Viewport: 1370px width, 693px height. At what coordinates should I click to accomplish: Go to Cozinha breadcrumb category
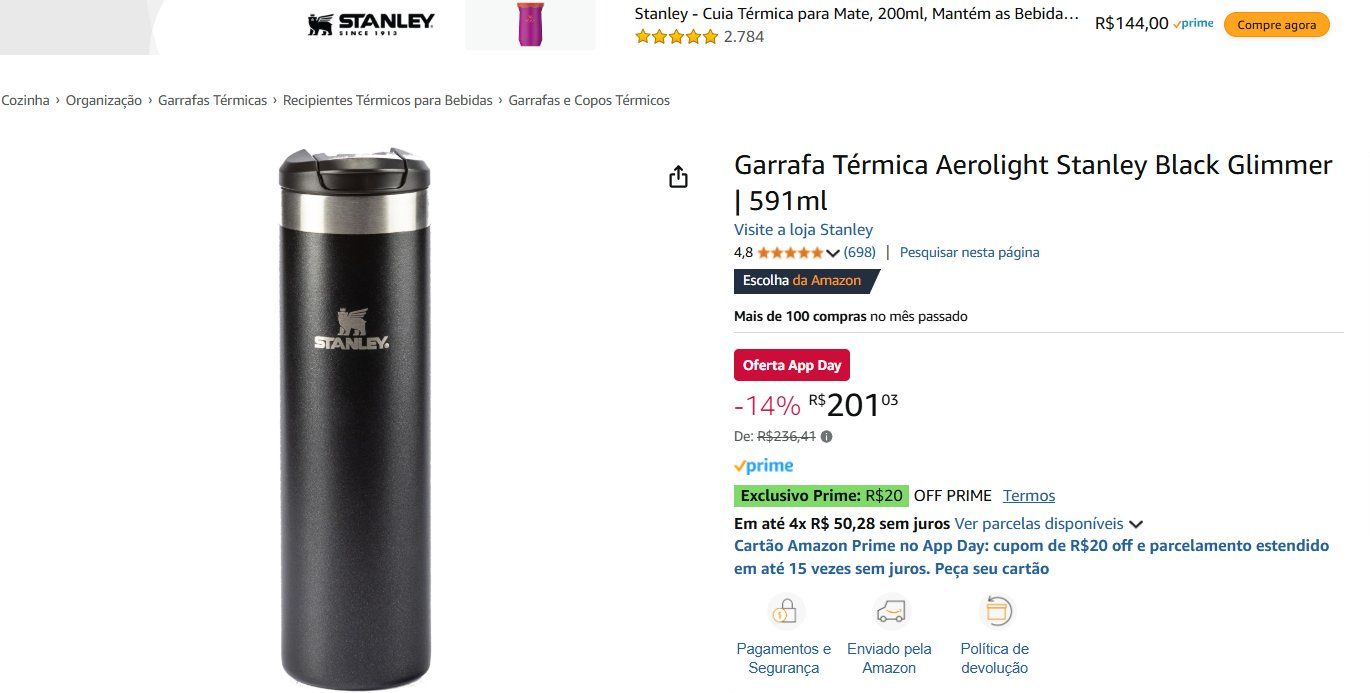(25, 100)
